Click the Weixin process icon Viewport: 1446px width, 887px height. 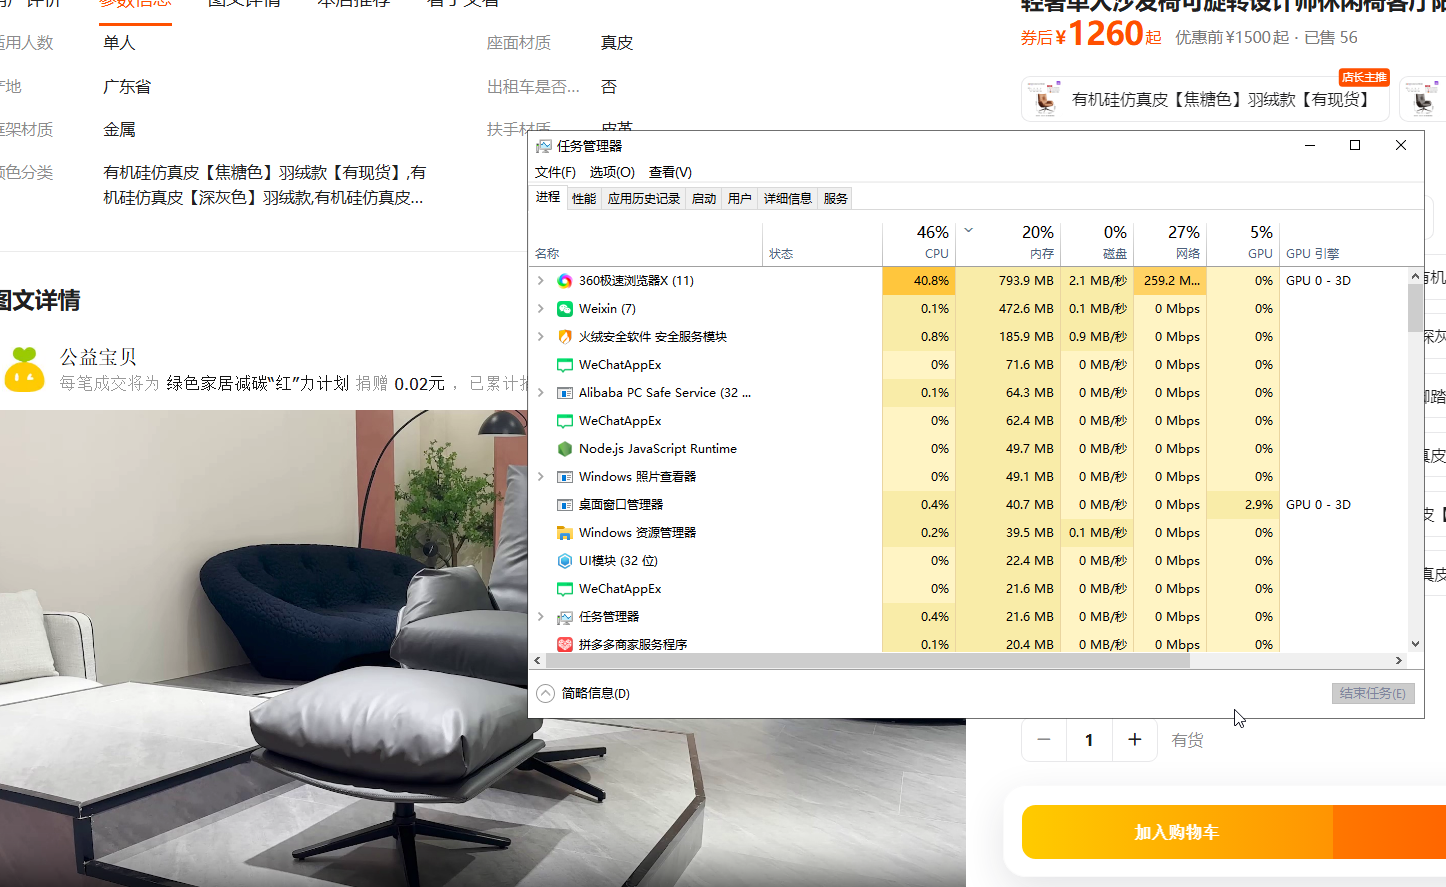[x=564, y=308]
